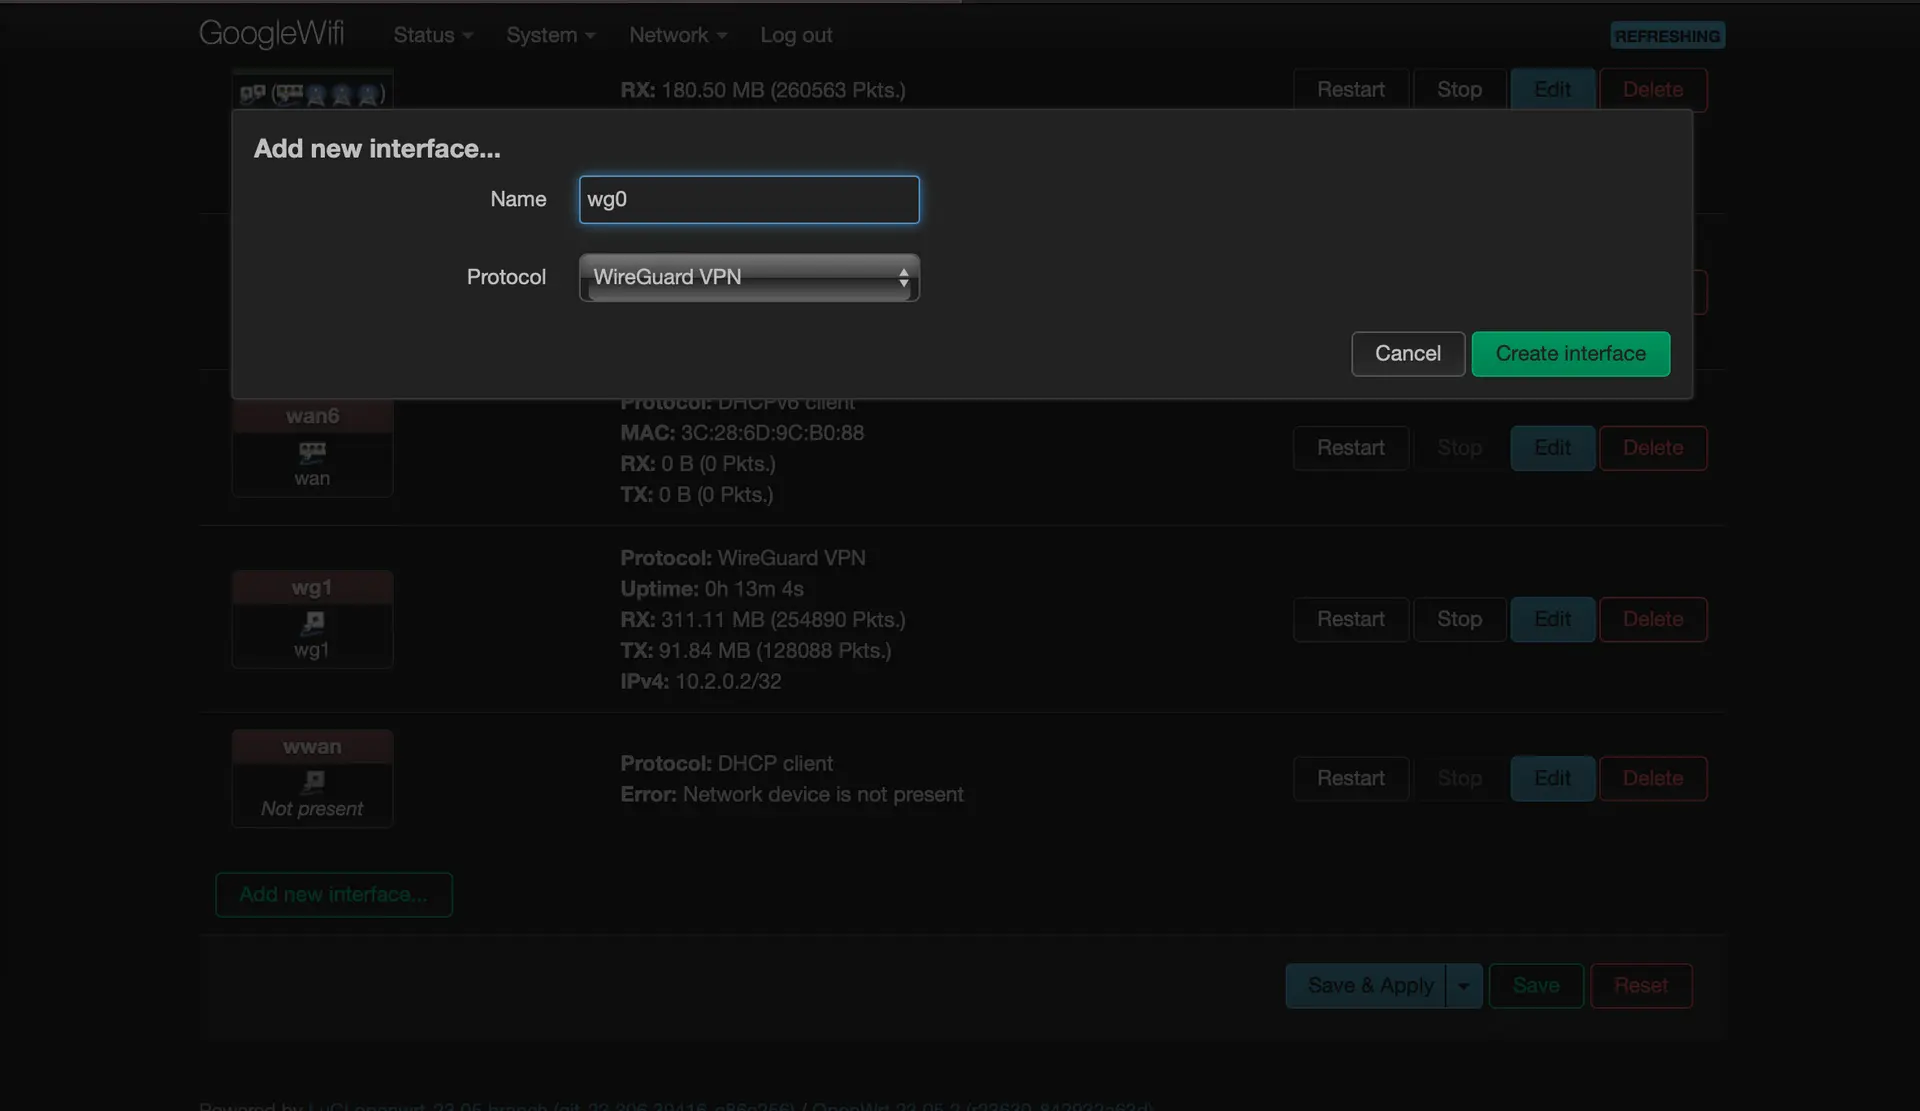Image resolution: width=1920 pixels, height=1111 pixels.
Task: Focus the Name field containing wg0
Action: click(x=749, y=199)
